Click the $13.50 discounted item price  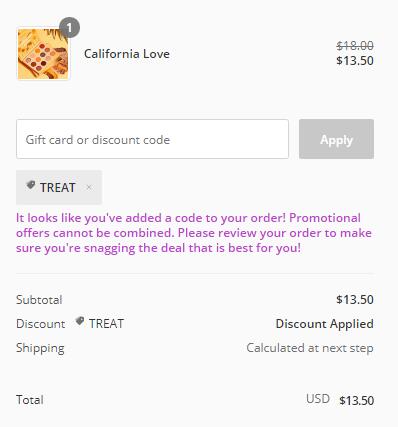point(355,61)
